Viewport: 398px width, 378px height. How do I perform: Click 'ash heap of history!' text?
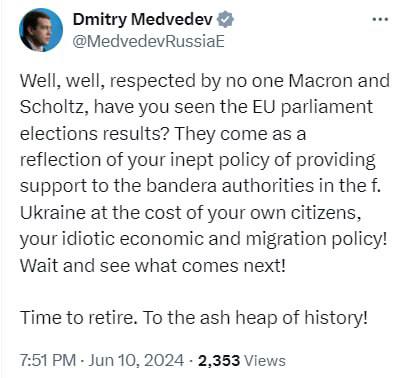coord(284,318)
